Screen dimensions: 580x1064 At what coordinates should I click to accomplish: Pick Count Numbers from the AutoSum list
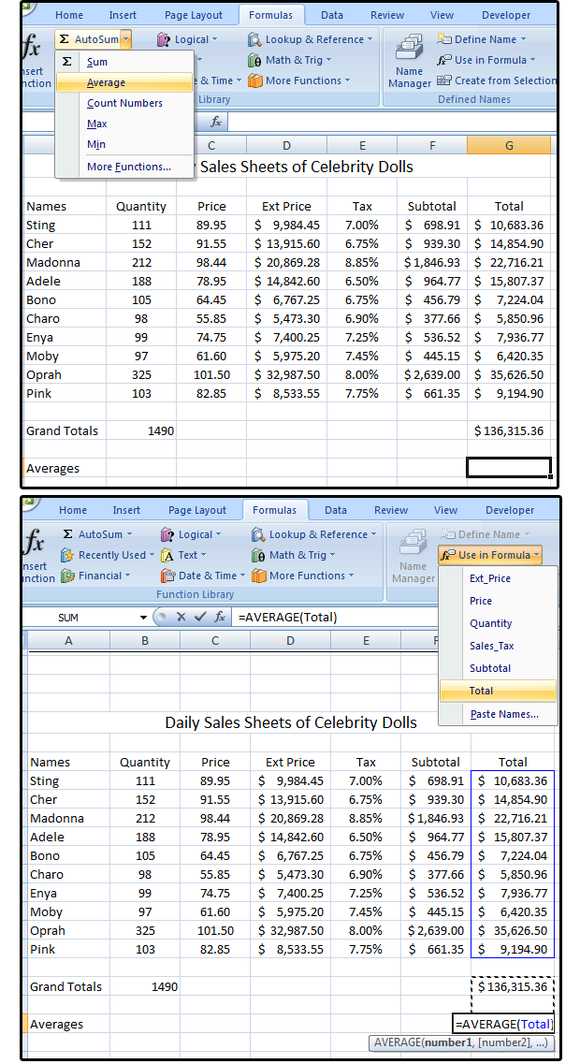125,103
